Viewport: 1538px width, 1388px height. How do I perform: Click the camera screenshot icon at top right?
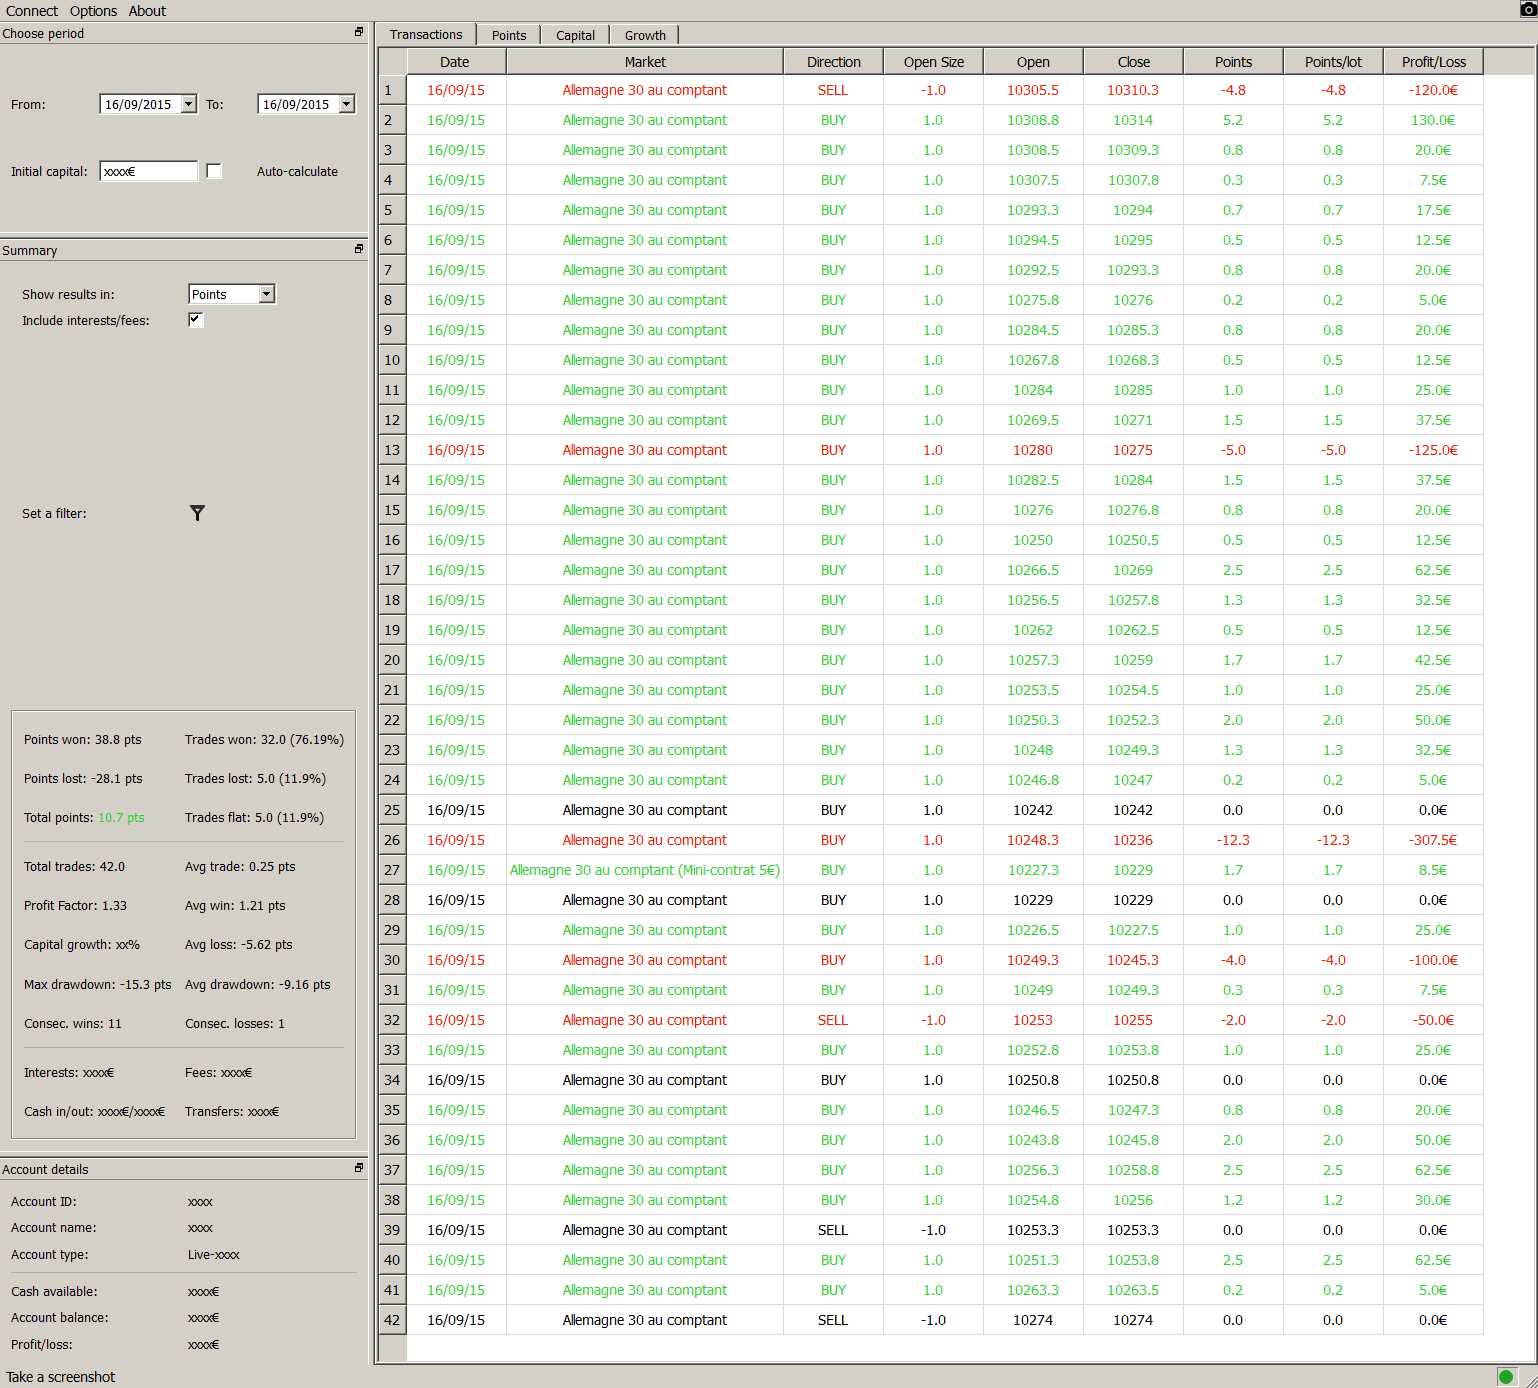1527,9
